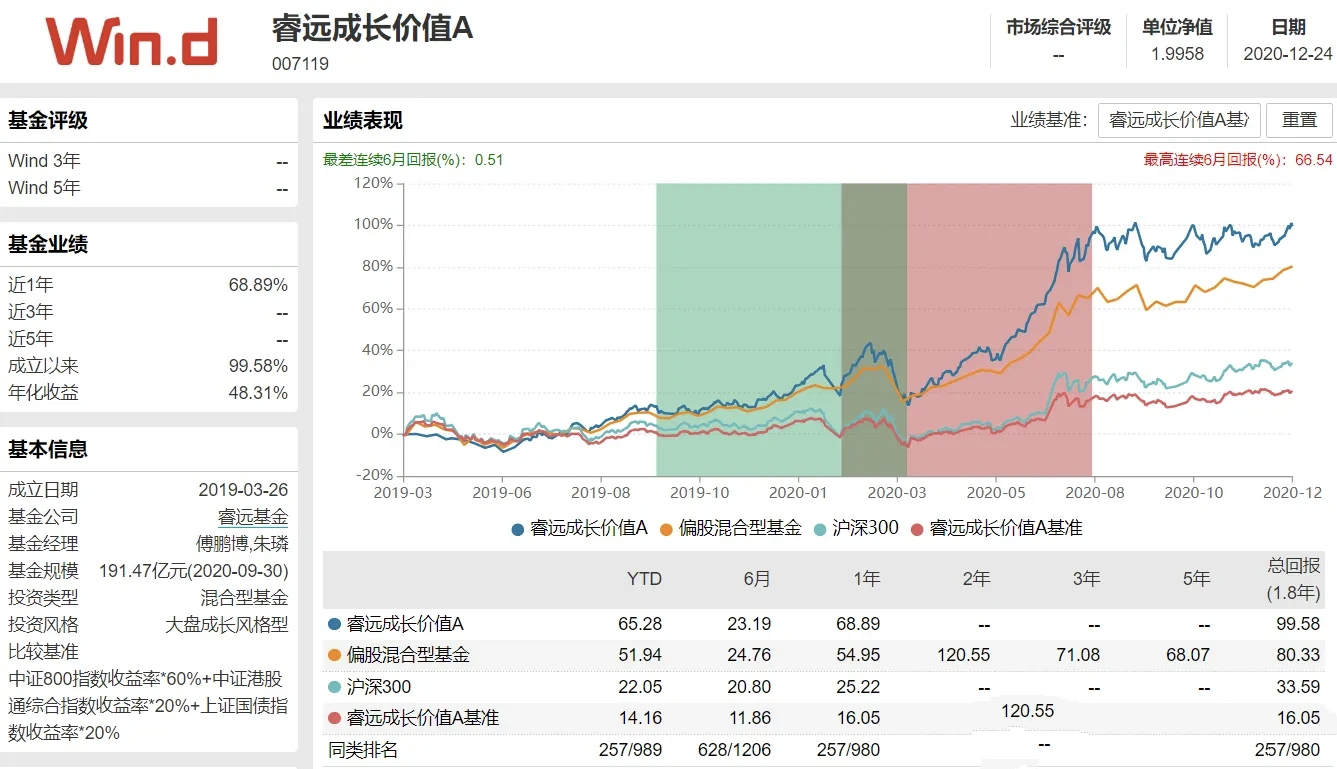
Task: Click 比较基准 label in 基本信息
Action: [x=43, y=652]
